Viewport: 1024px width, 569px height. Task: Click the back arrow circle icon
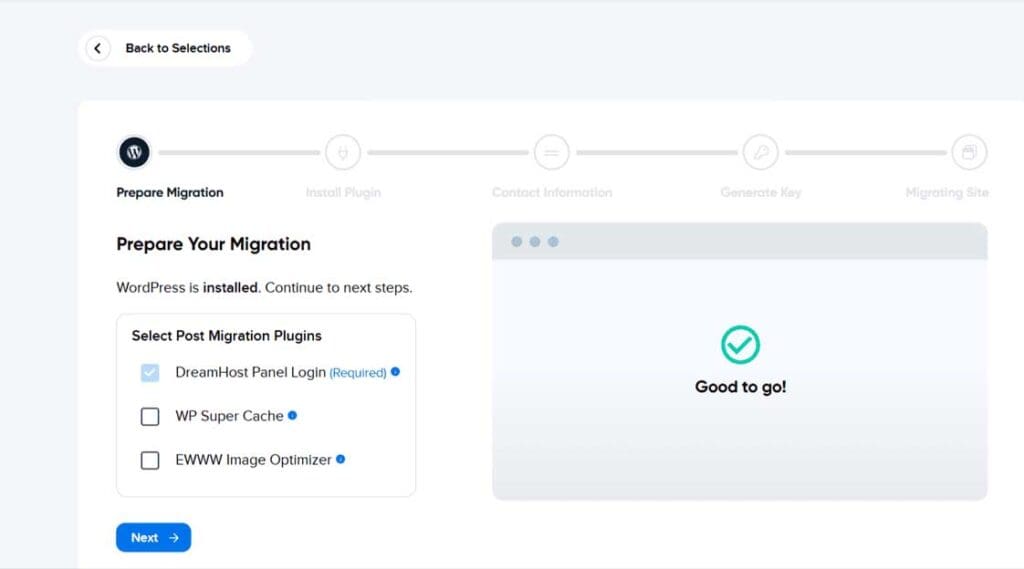[x=98, y=48]
